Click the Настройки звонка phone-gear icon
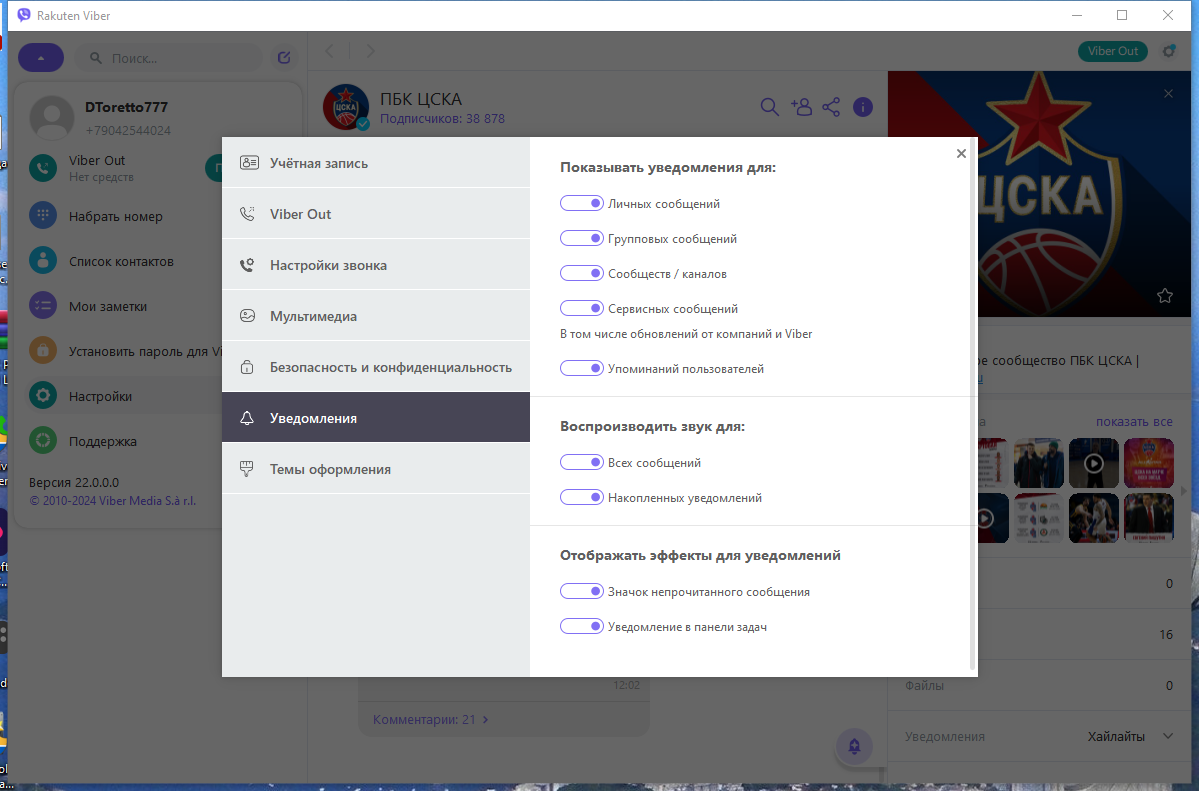Image resolution: width=1199 pixels, height=791 pixels. (247, 265)
